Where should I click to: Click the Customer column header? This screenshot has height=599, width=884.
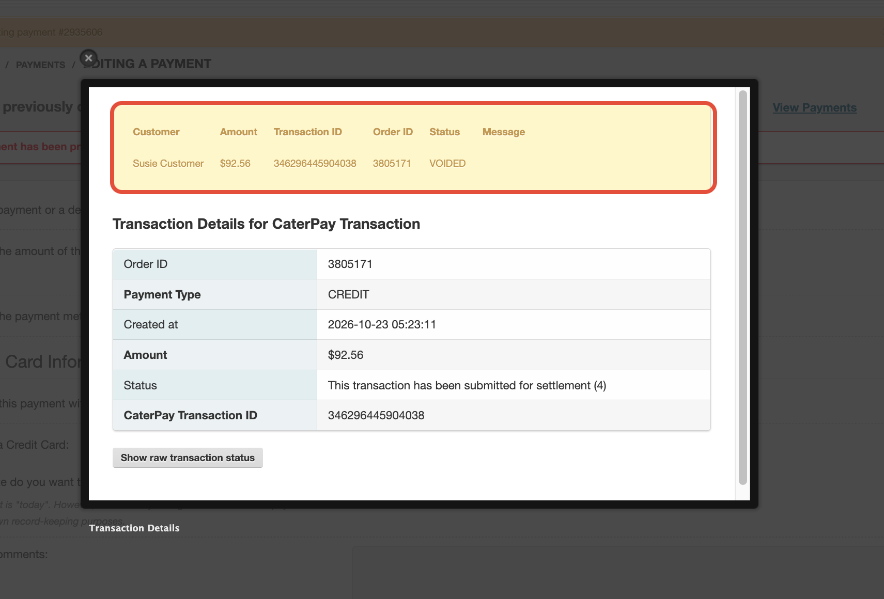156,131
